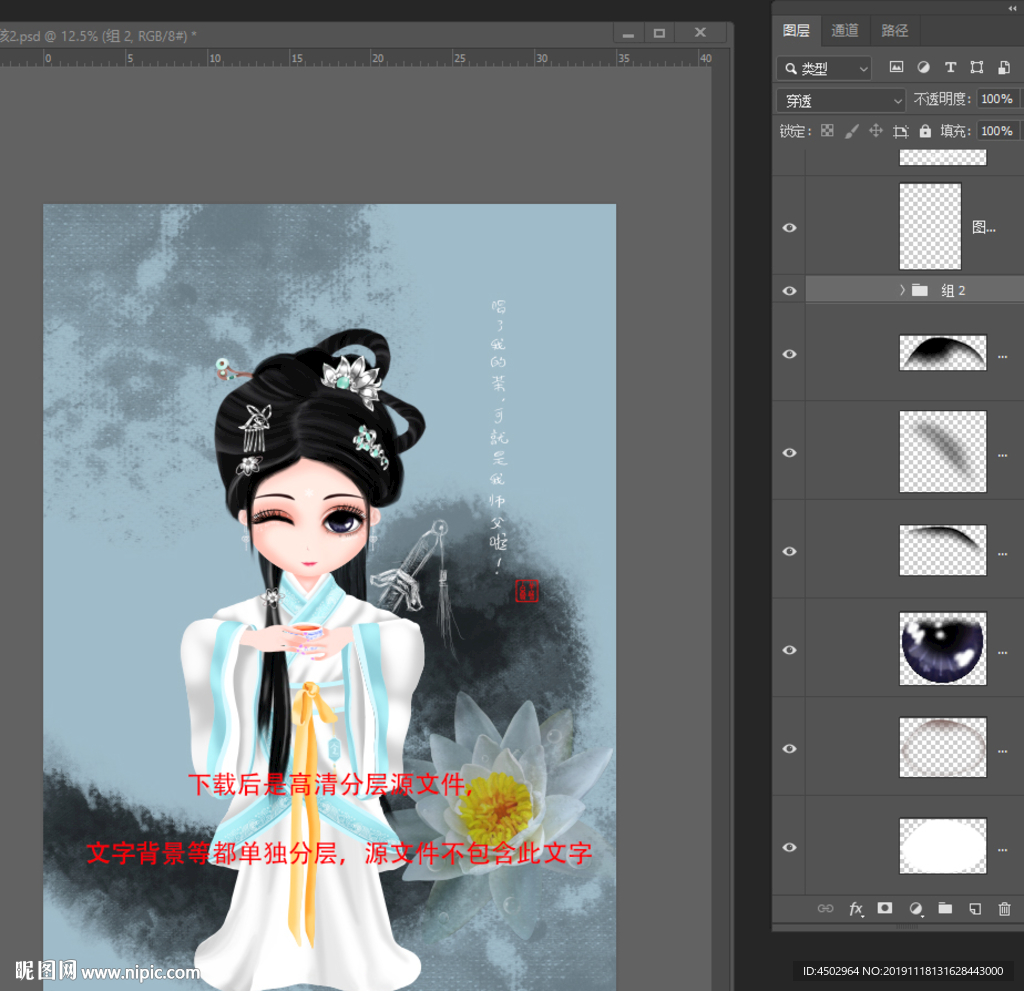Open the 类型 layer filter dropdown
1024x991 pixels.
click(x=824, y=68)
